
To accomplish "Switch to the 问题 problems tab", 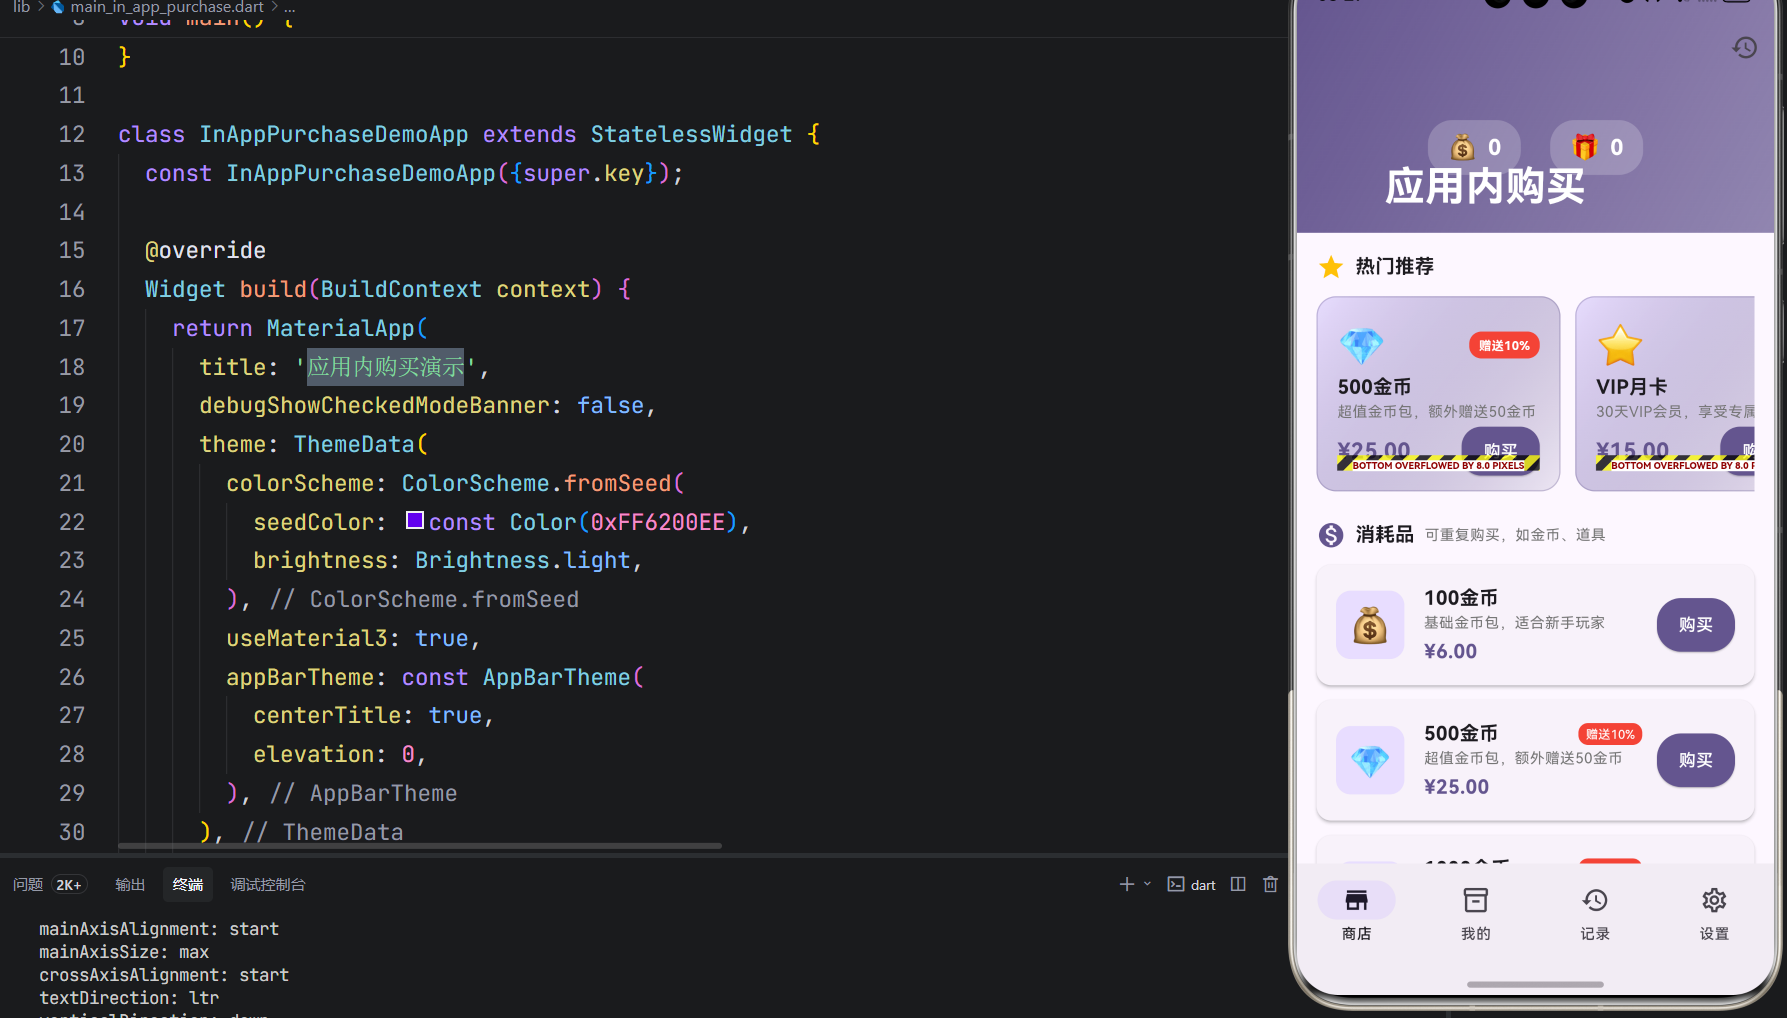I will tap(28, 885).
